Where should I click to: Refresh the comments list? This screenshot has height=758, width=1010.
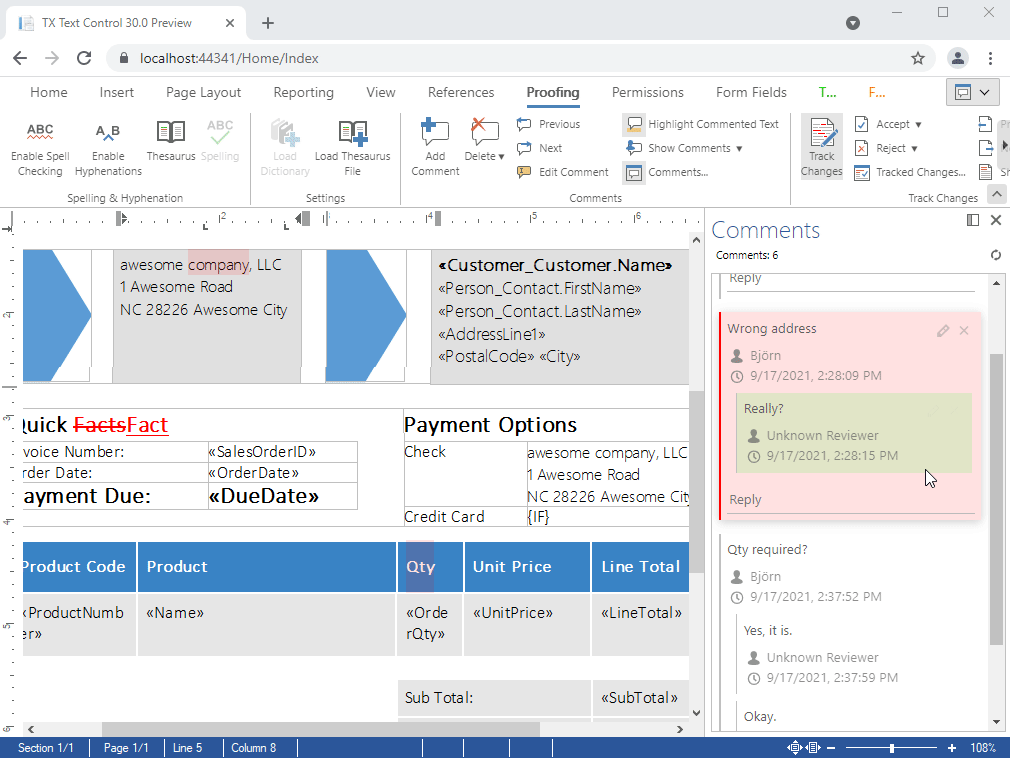[x=995, y=255]
